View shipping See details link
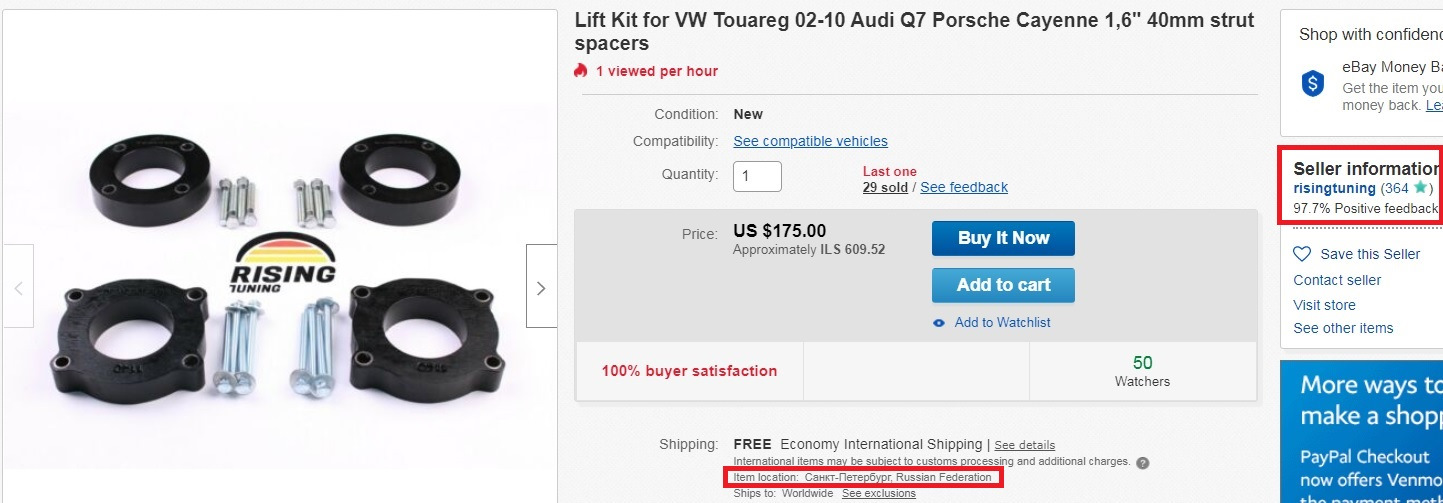This screenshot has width=1443, height=503. (x=1024, y=445)
